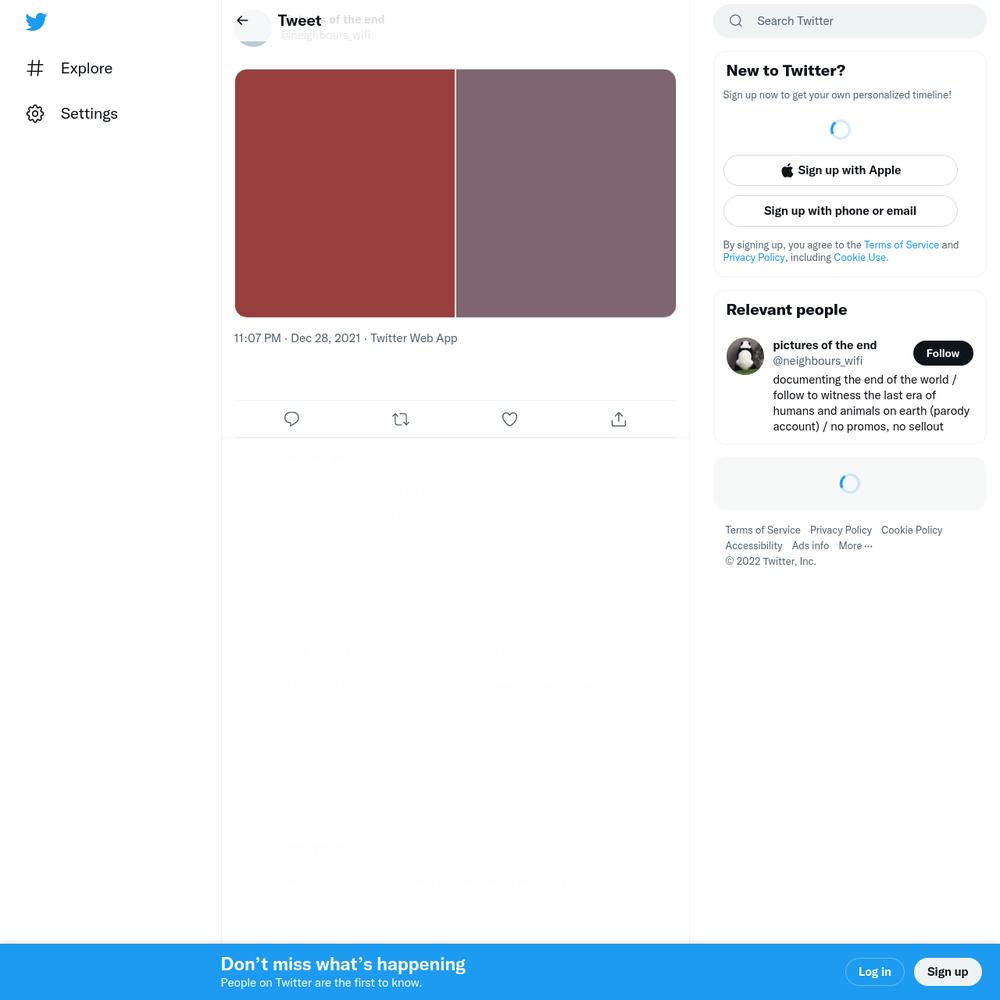Expand the More footer options
Viewport: 1000px width, 1000px height.
click(x=855, y=546)
